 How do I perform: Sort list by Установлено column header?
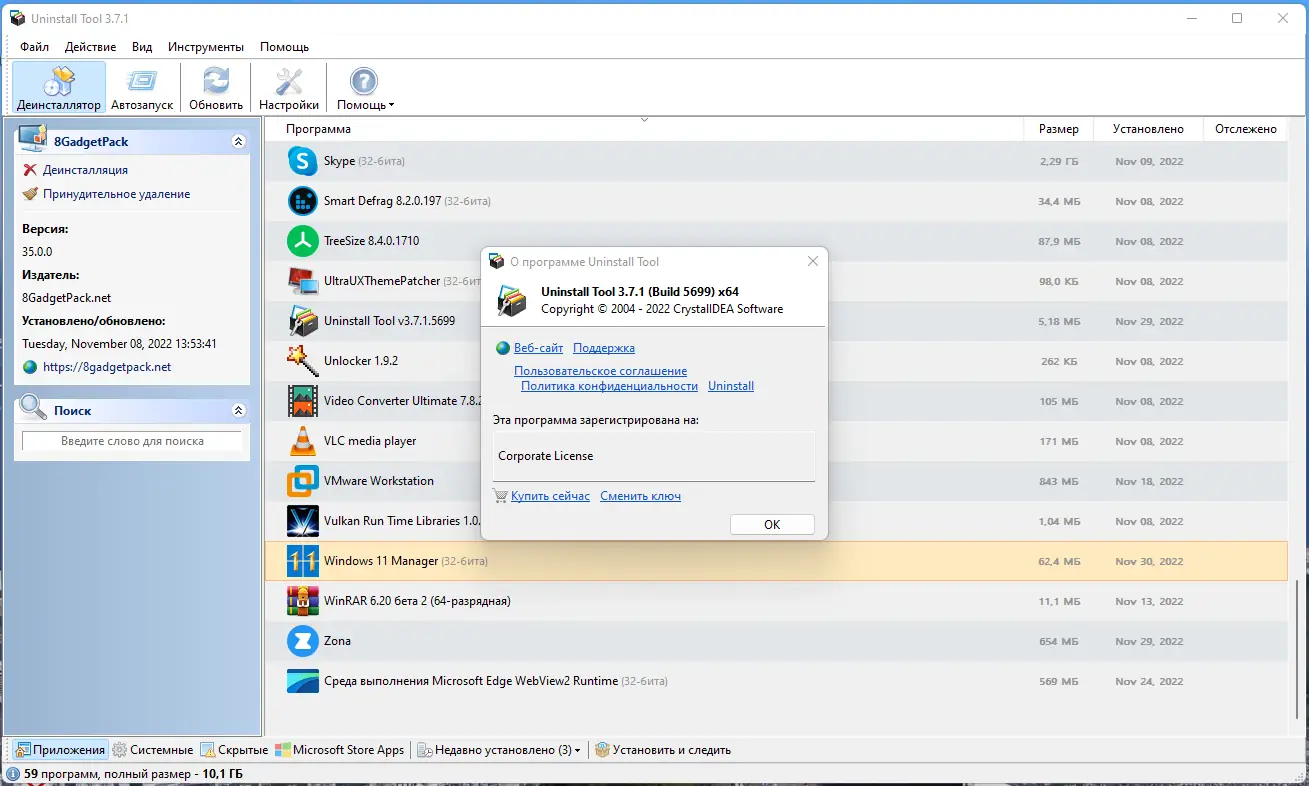1149,129
